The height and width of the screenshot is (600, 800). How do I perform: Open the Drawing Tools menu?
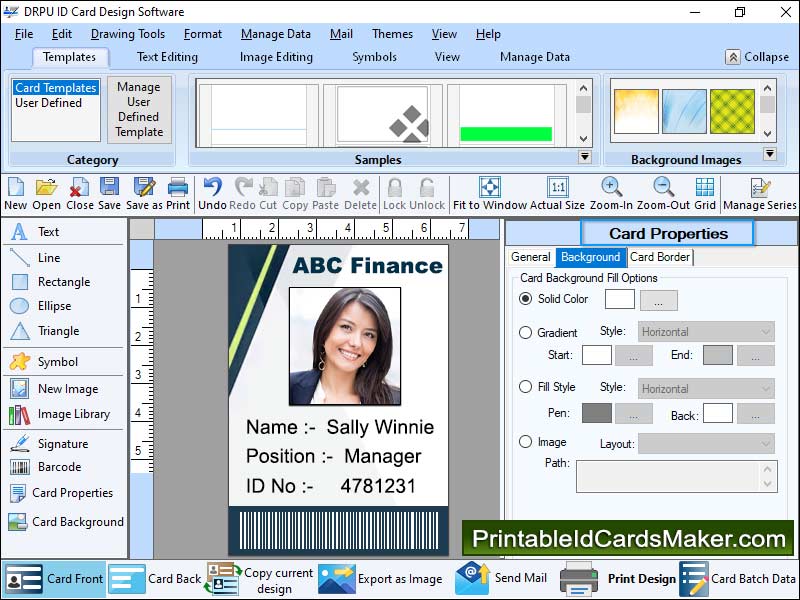tap(128, 34)
